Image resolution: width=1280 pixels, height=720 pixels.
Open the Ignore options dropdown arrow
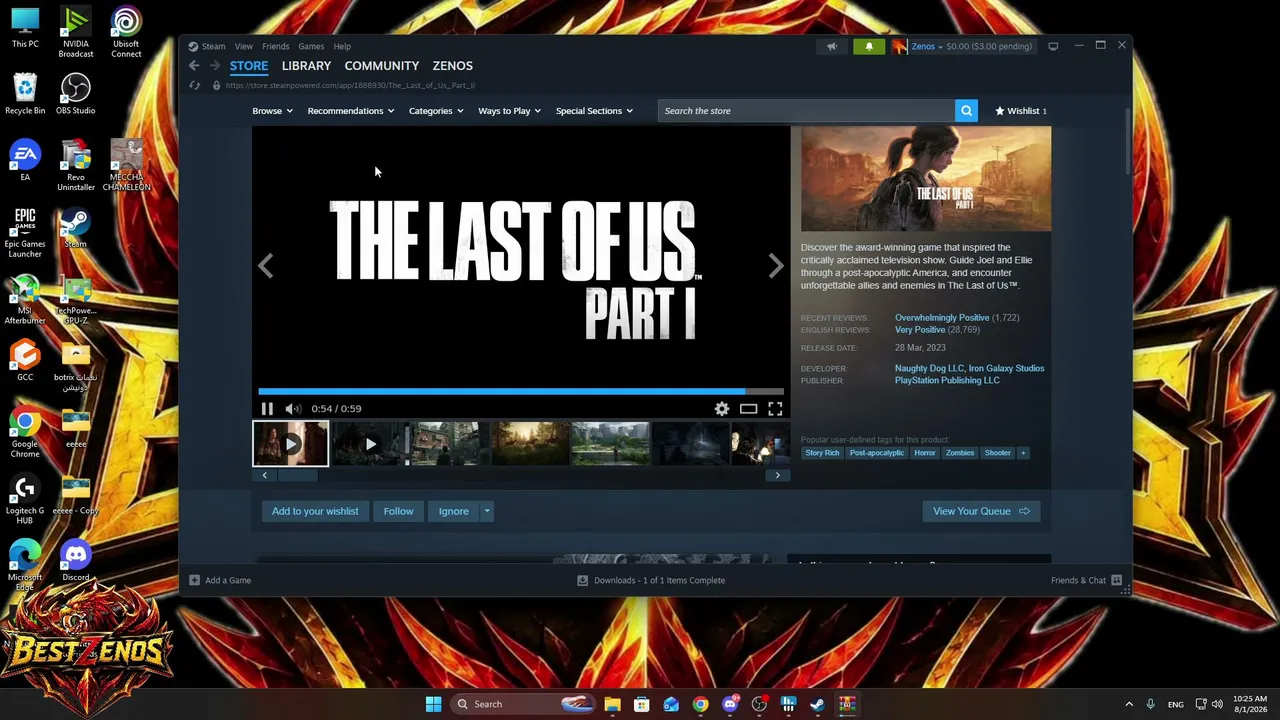pyautogui.click(x=487, y=511)
